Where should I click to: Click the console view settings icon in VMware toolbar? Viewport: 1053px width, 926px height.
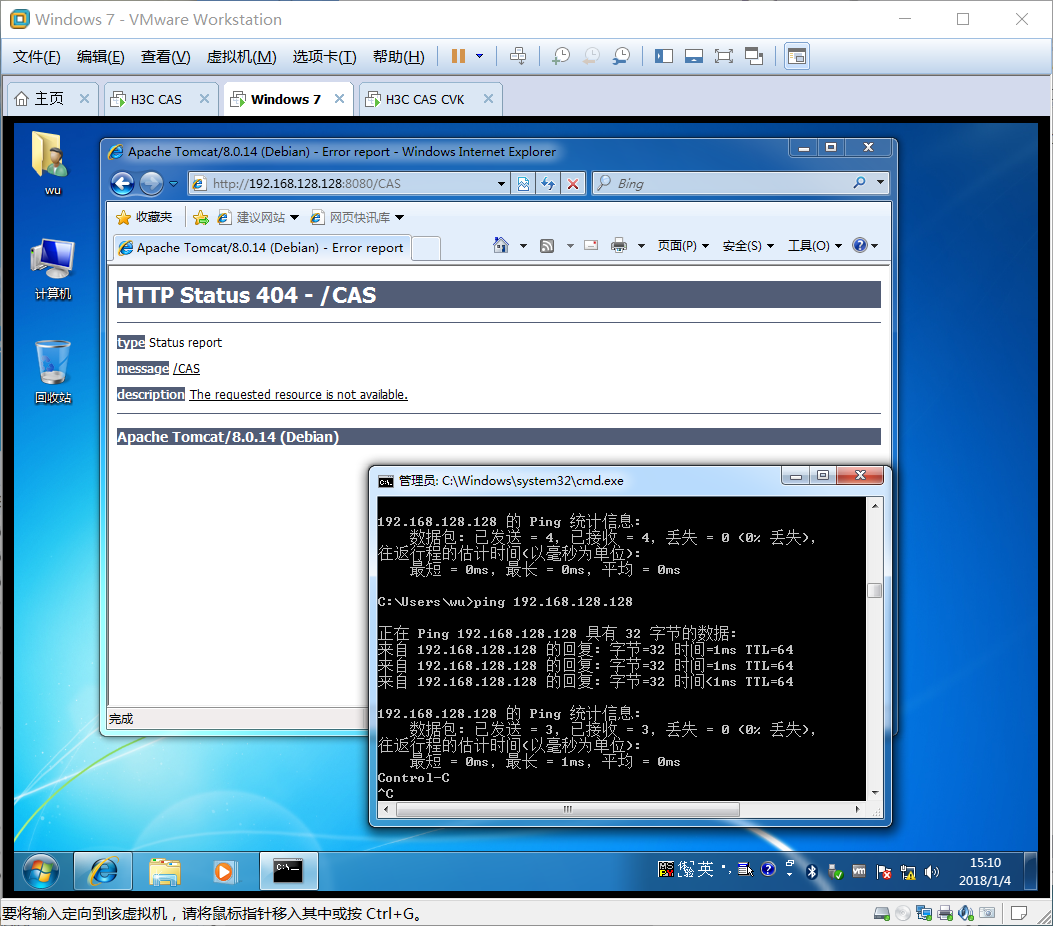coord(796,56)
